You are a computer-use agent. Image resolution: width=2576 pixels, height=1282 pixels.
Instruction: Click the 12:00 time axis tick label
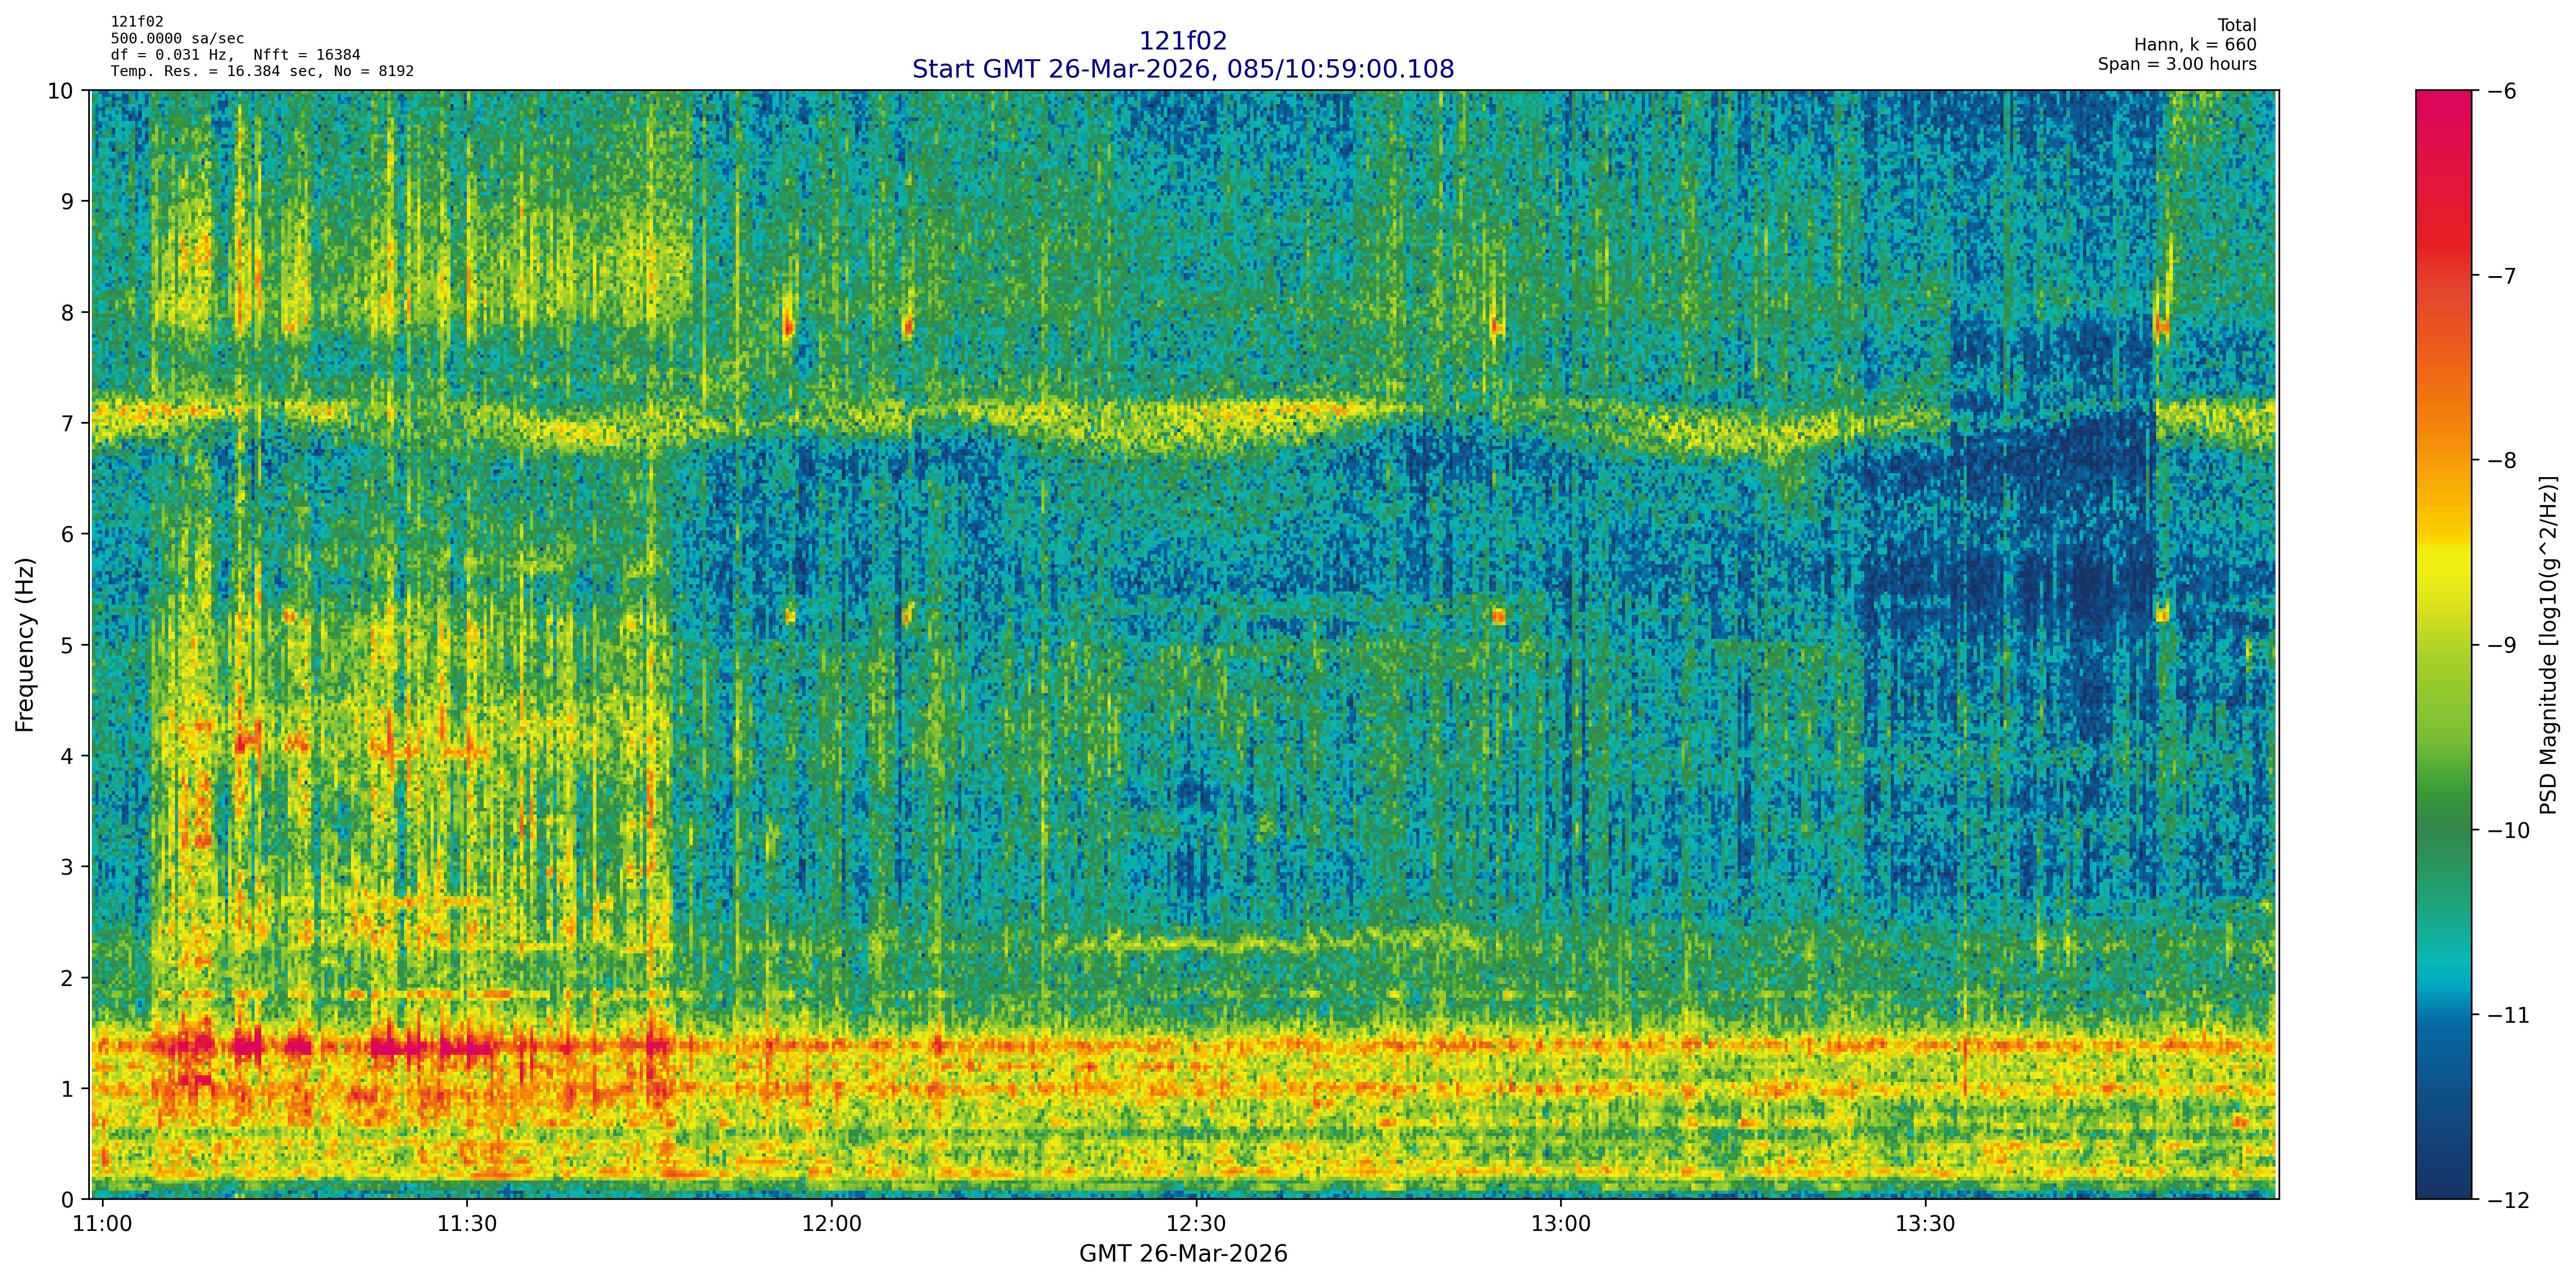tap(831, 1224)
